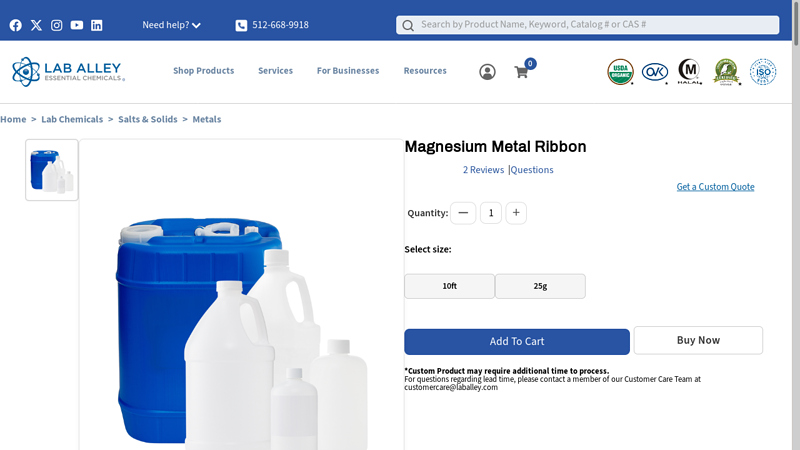Decrease quantity with minus button
Viewport: 800px width, 450px height.
point(463,213)
